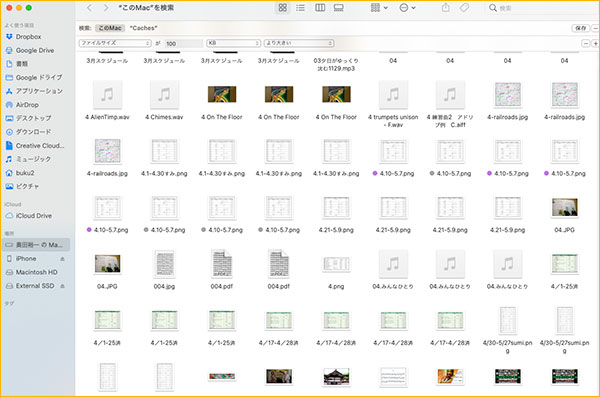This screenshot has width=600, height=397.
Task: Select iPhone in the sidebar
Action: [x=26, y=259]
